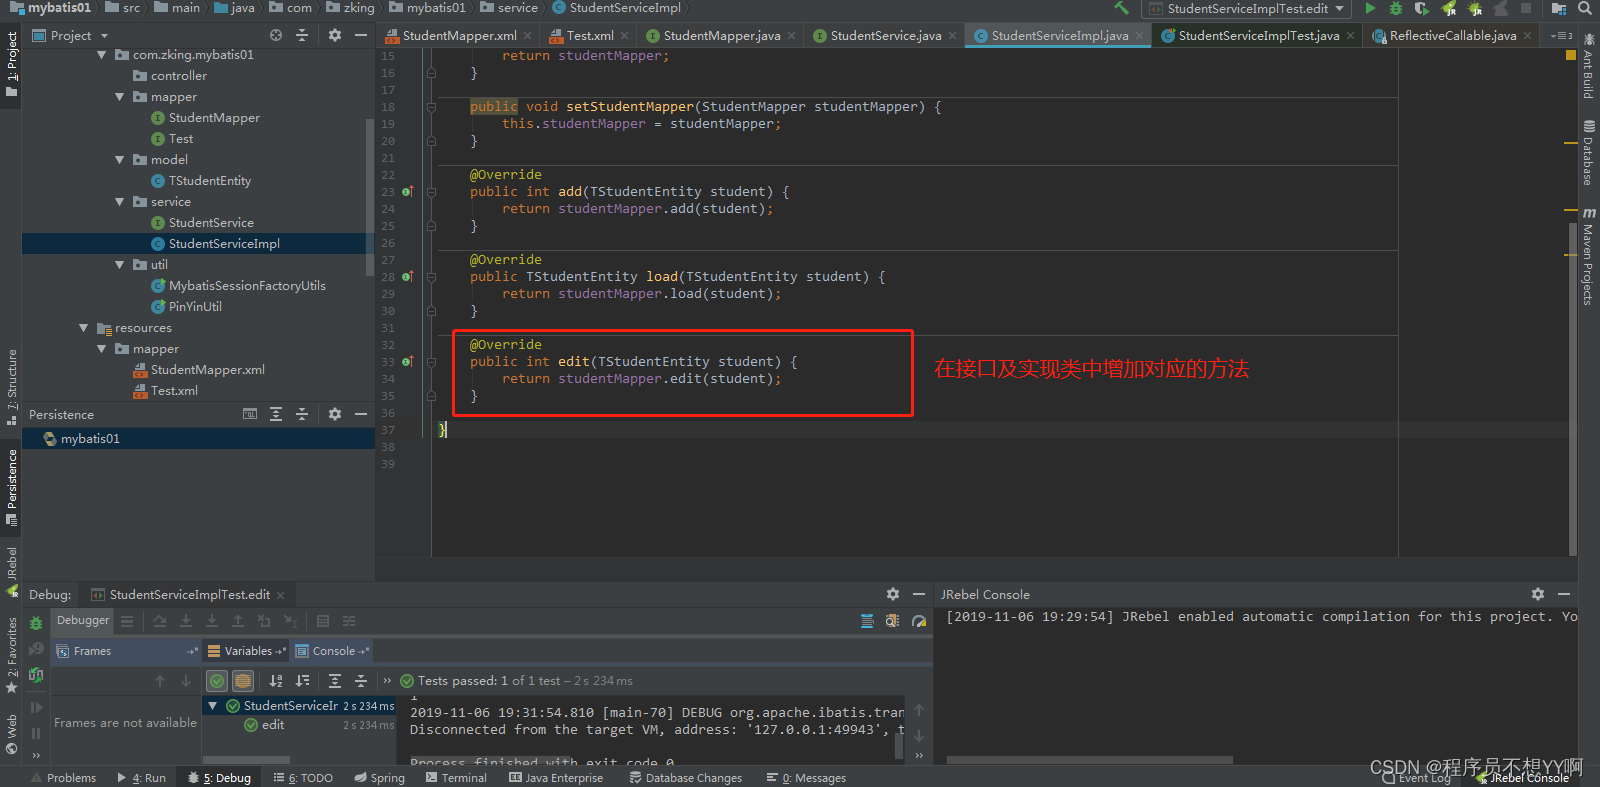The width and height of the screenshot is (1600, 787).
Task: Collapse the StudentServiceImplTest test result node
Action: pos(213,706)
